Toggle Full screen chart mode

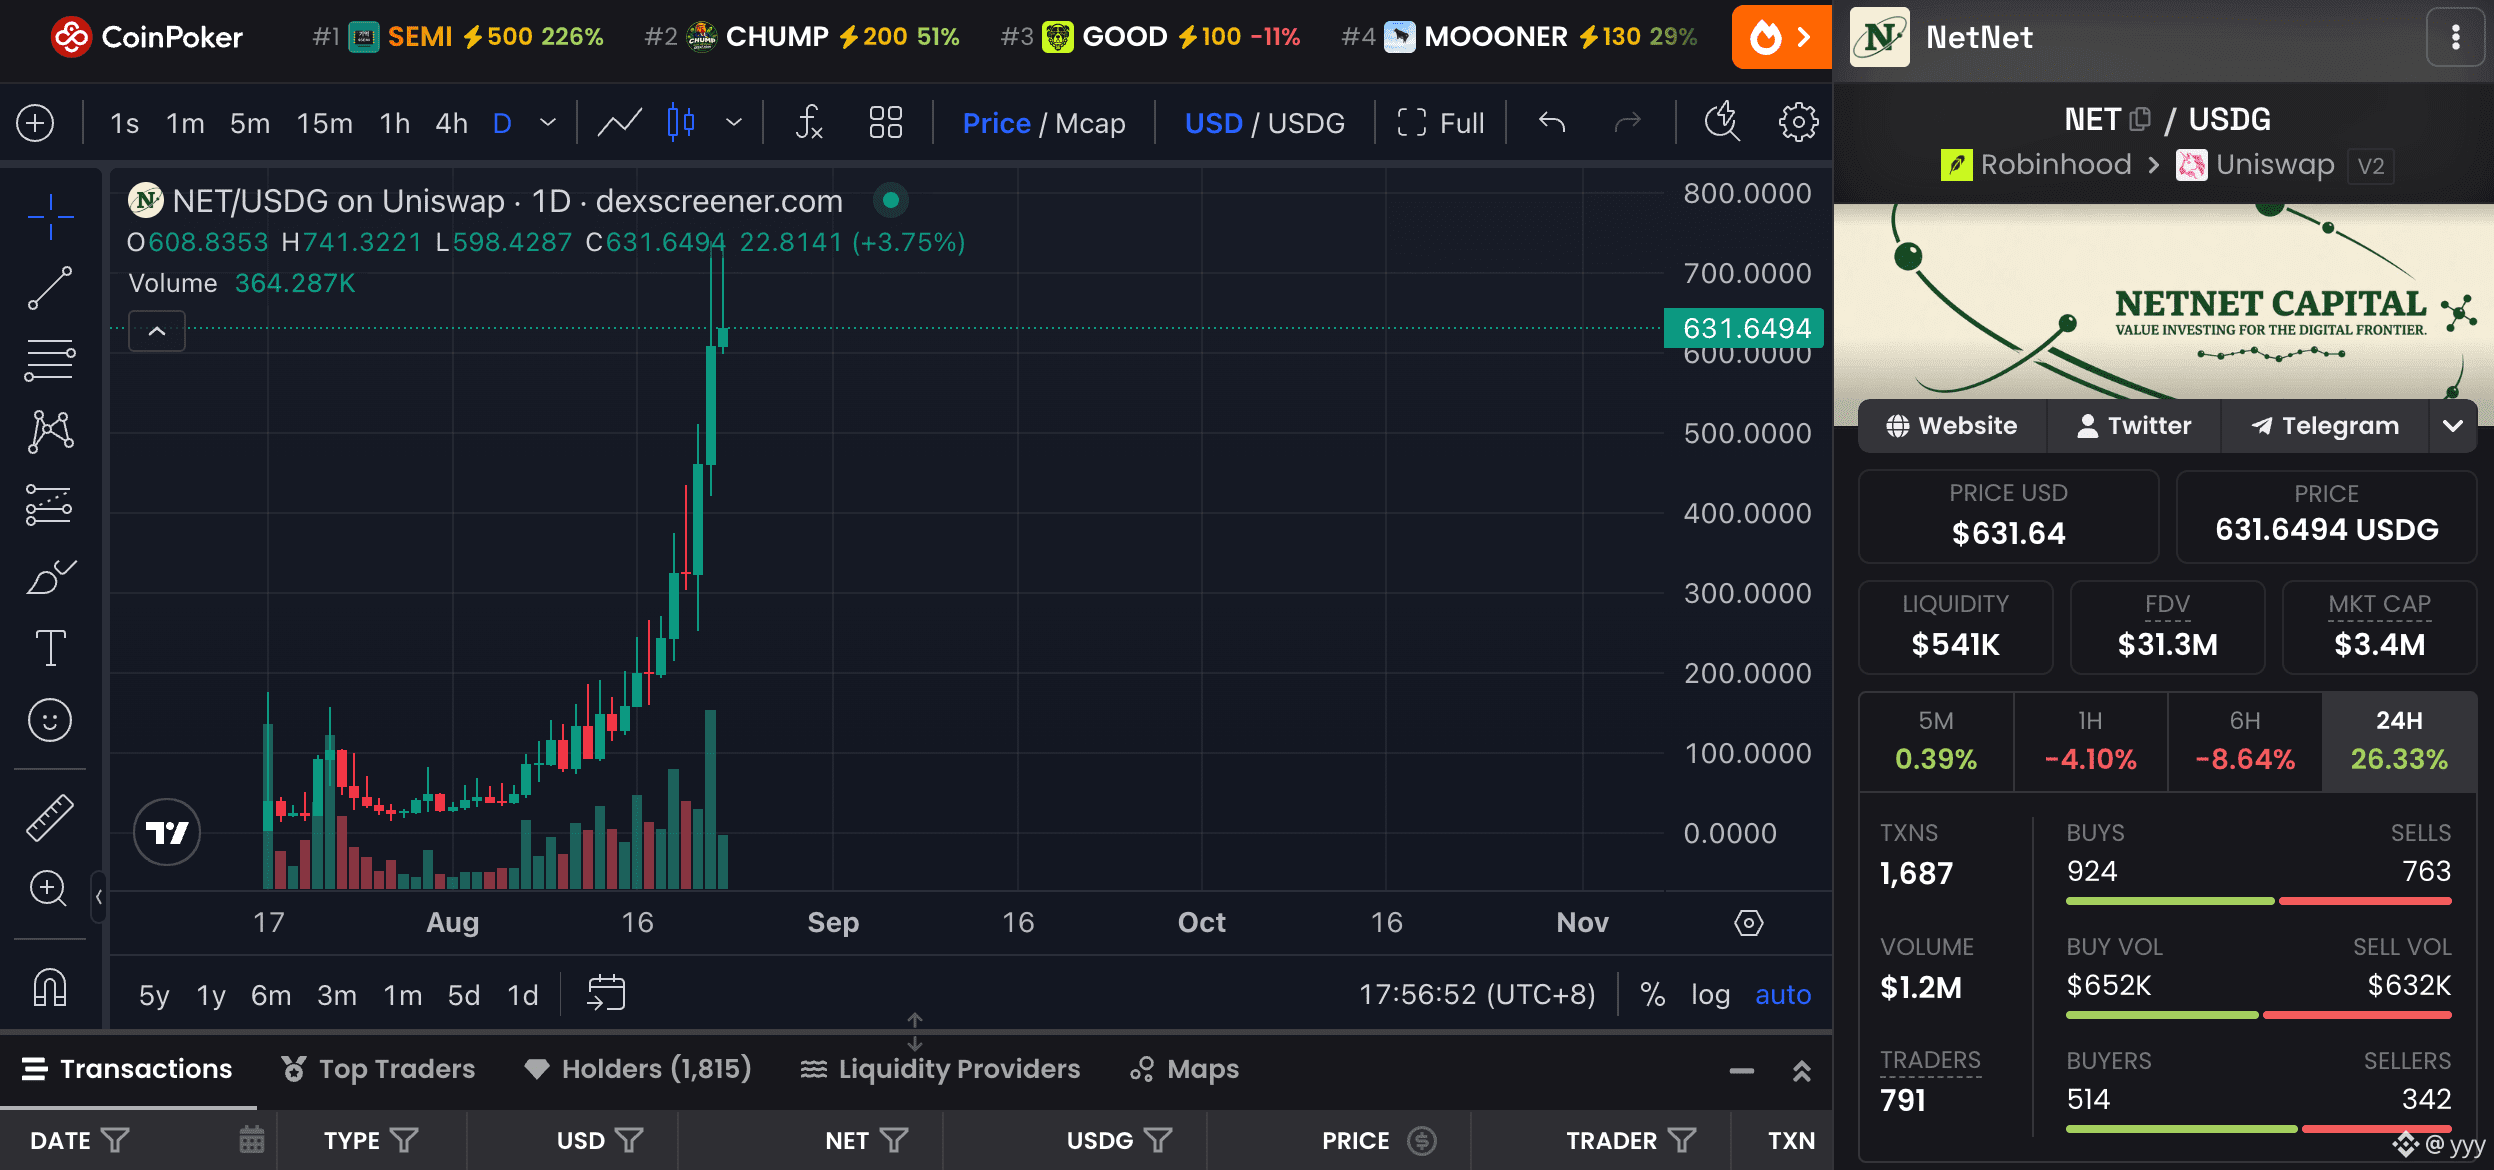click(1440, 123)
